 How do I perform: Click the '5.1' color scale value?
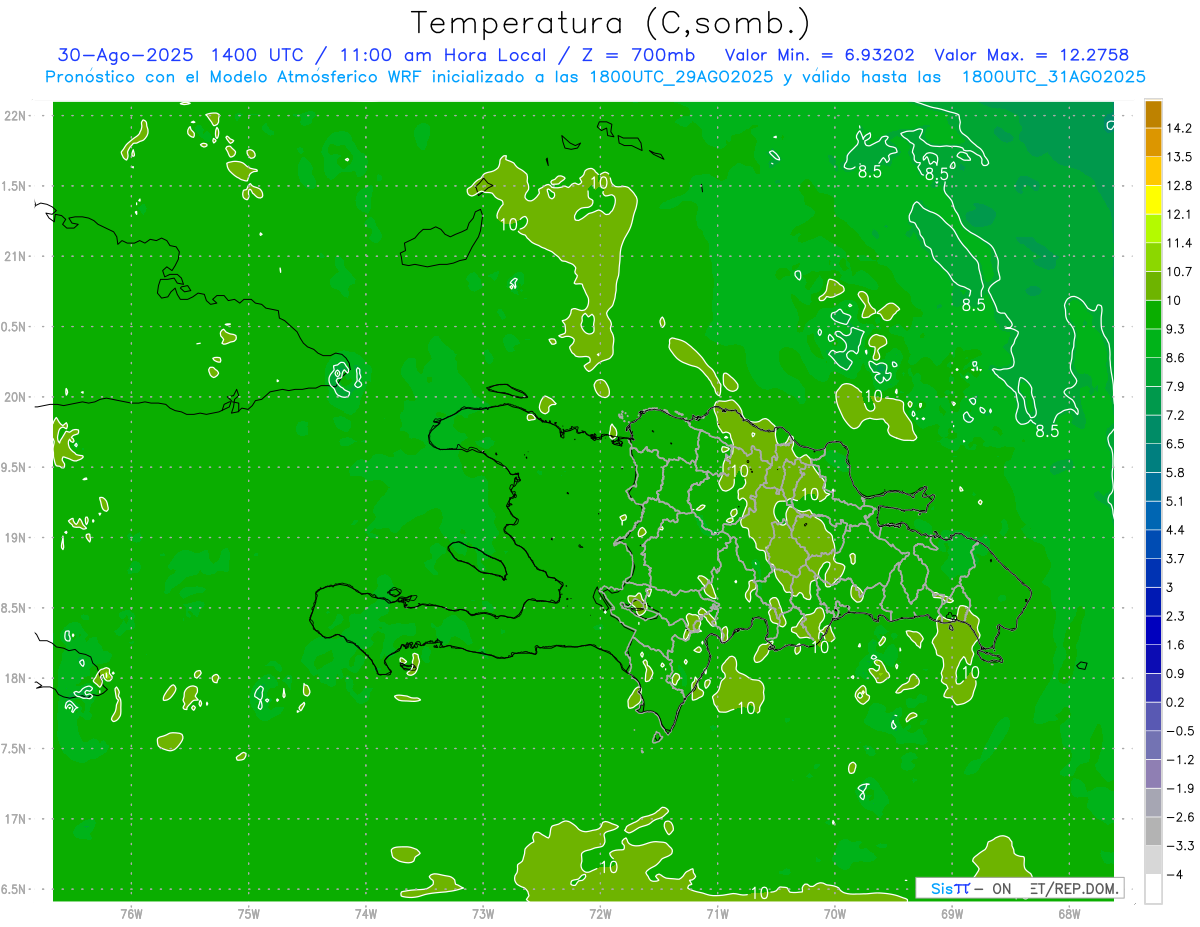tap(1175, 501)
